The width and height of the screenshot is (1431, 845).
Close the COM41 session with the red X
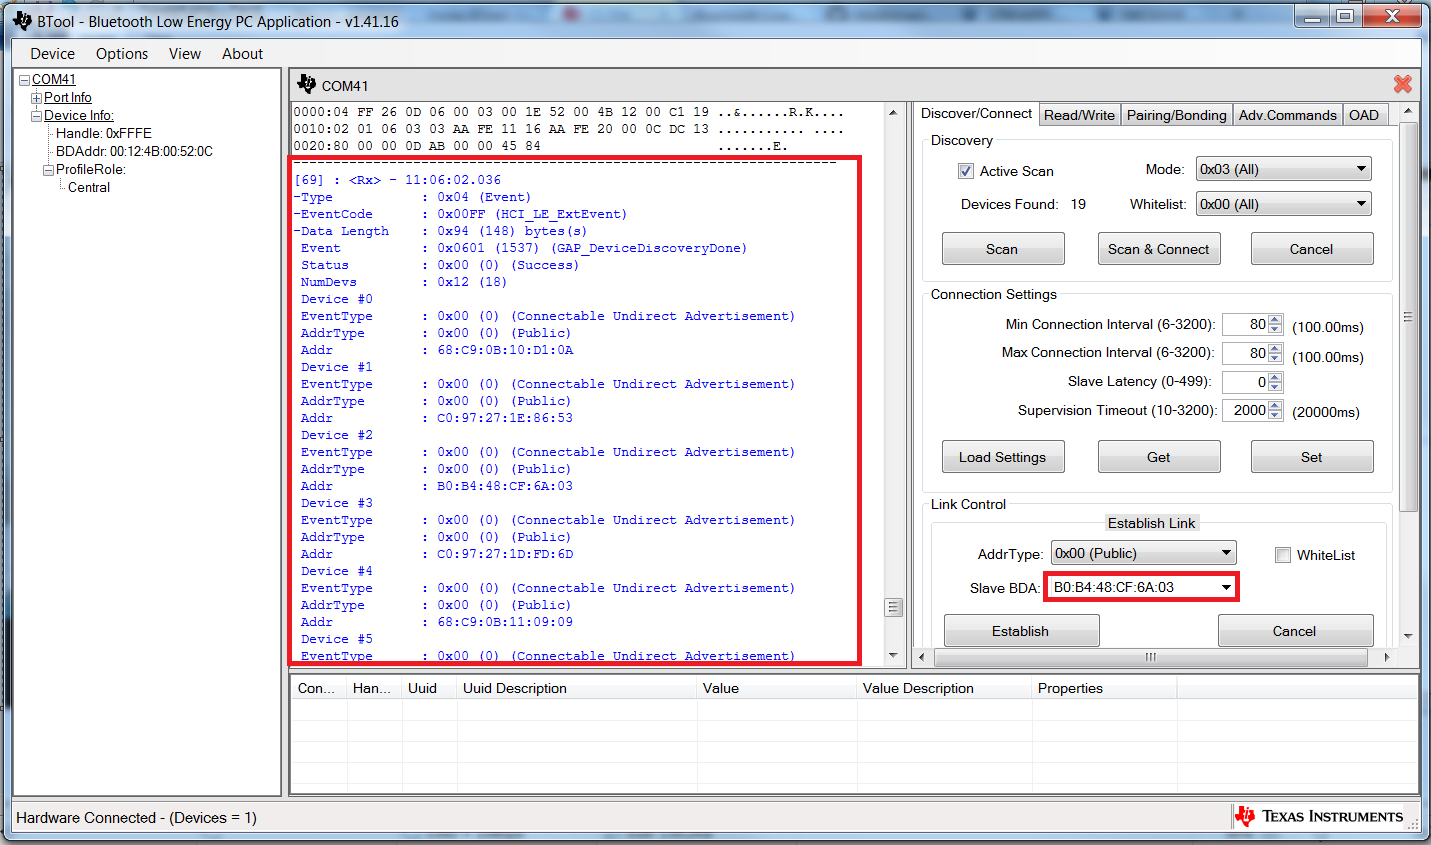pos(1401,84)
